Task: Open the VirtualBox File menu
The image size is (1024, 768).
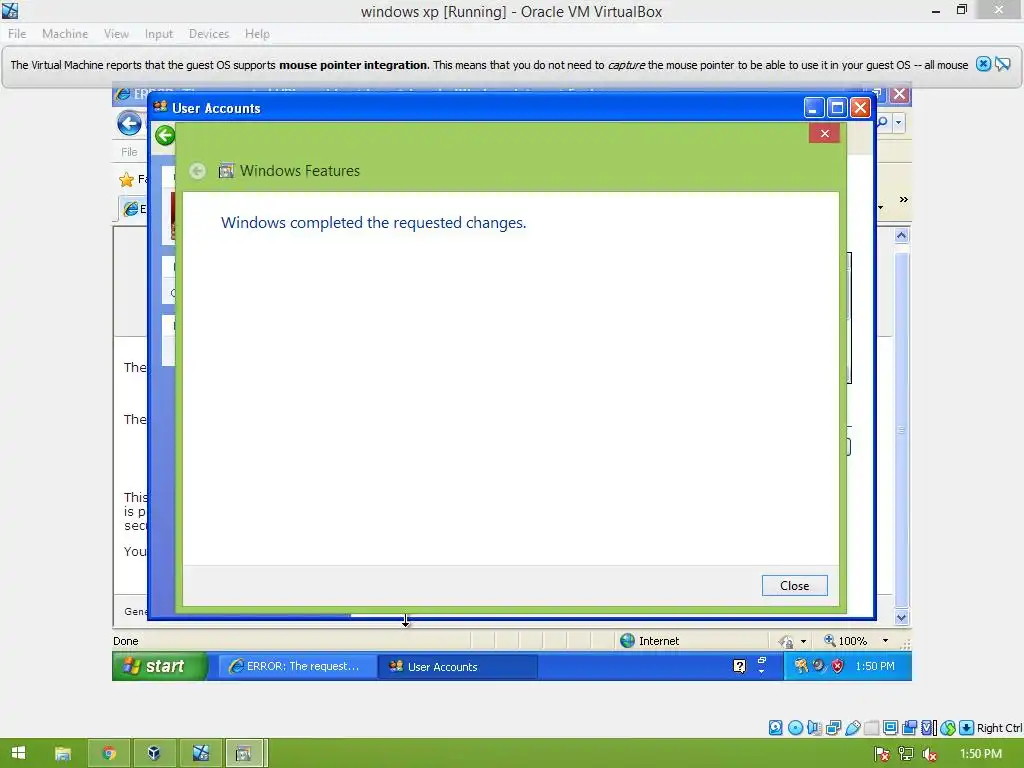Action: click(17, 34)
